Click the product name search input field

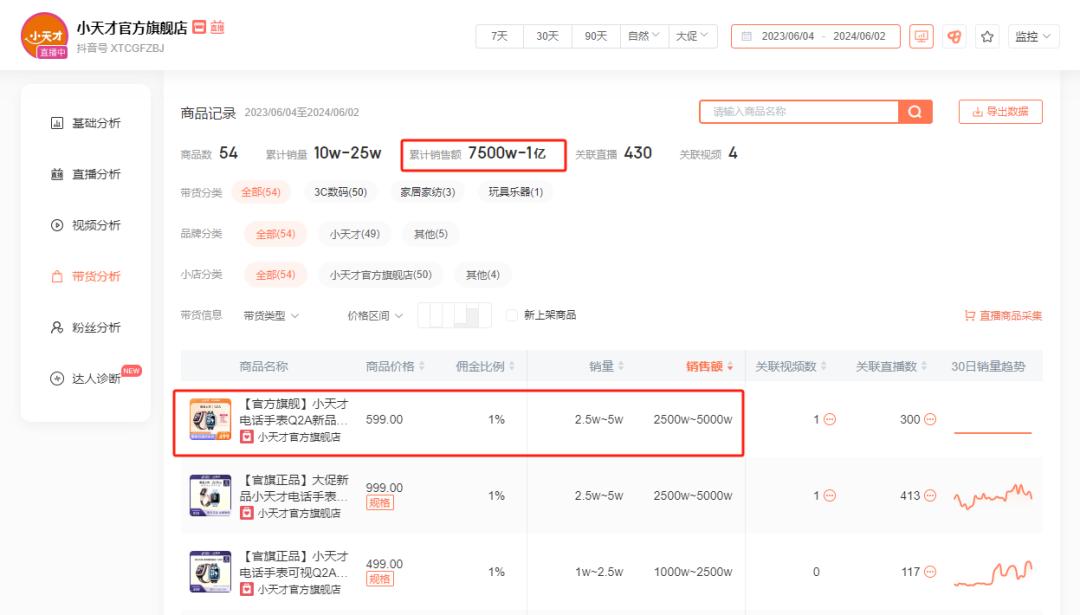tap(798, 112)
